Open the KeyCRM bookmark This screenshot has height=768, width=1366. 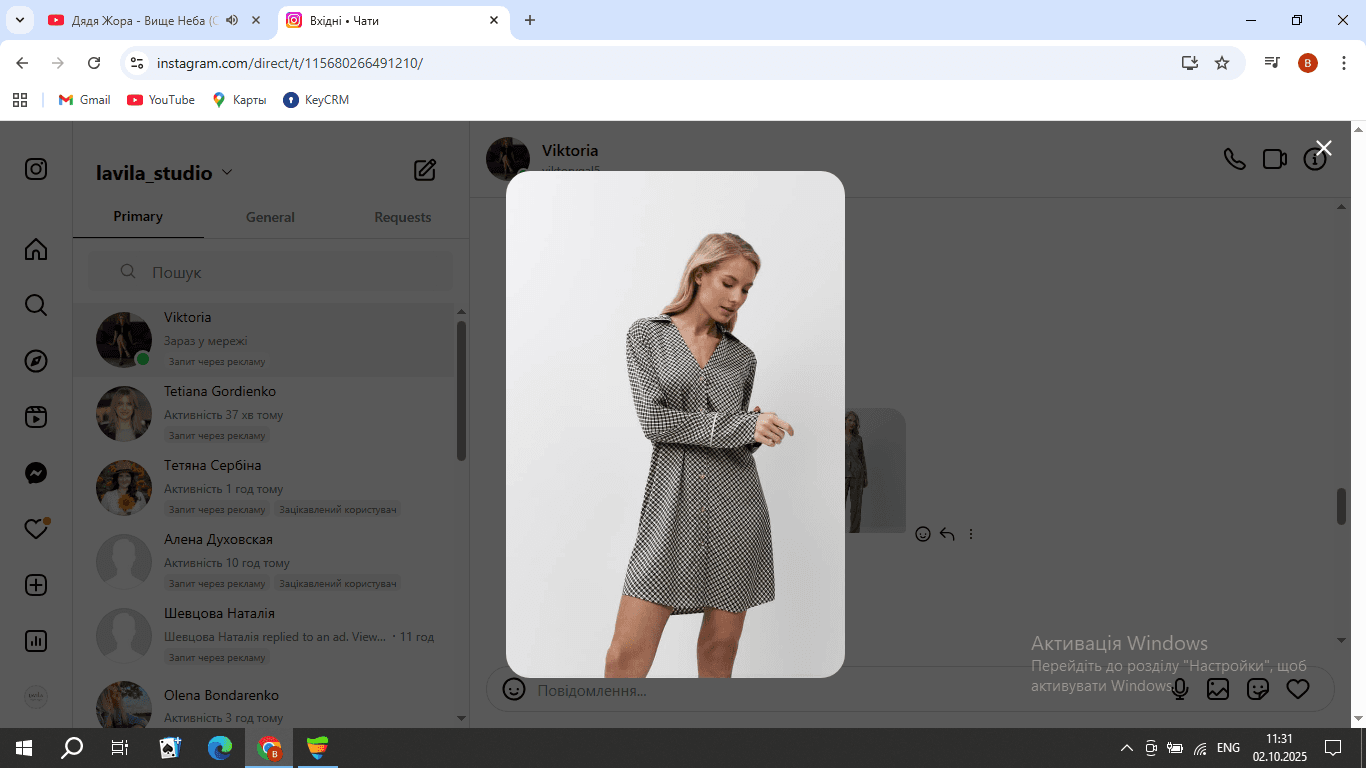point(316,100)
